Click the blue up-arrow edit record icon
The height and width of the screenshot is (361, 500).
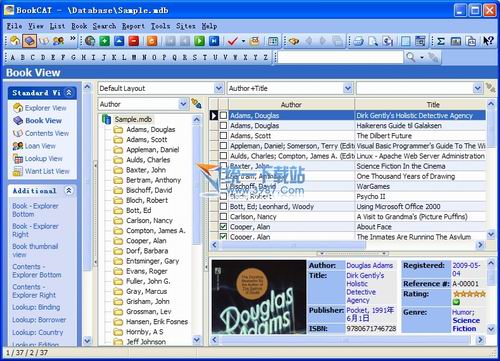coord(119,41)
